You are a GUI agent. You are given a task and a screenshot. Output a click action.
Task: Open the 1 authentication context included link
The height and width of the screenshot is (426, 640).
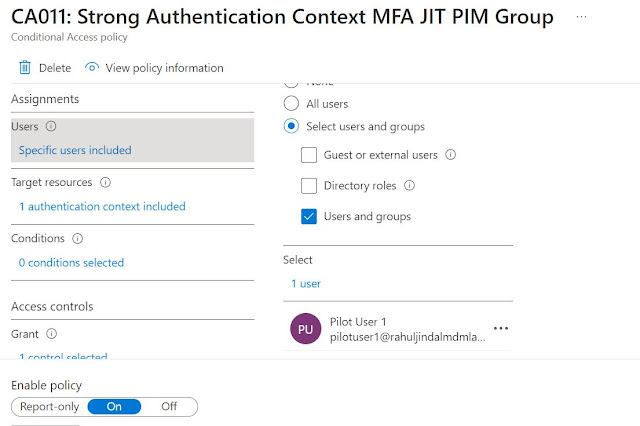point(102,206)
